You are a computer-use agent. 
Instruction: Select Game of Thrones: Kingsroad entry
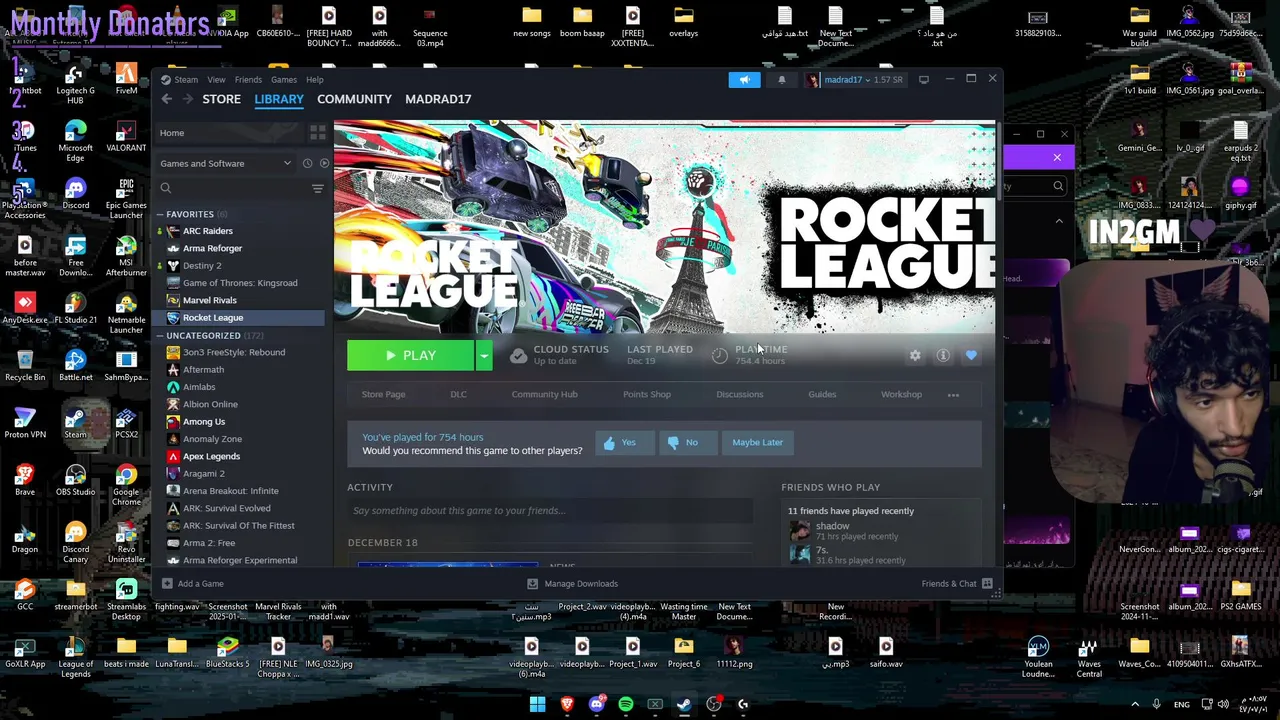pyautogui.click(x=239, y=283)
